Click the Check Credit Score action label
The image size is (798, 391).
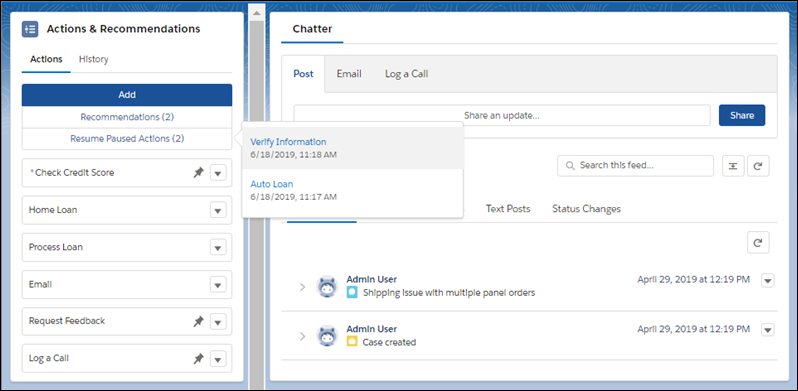click(74, 173)
